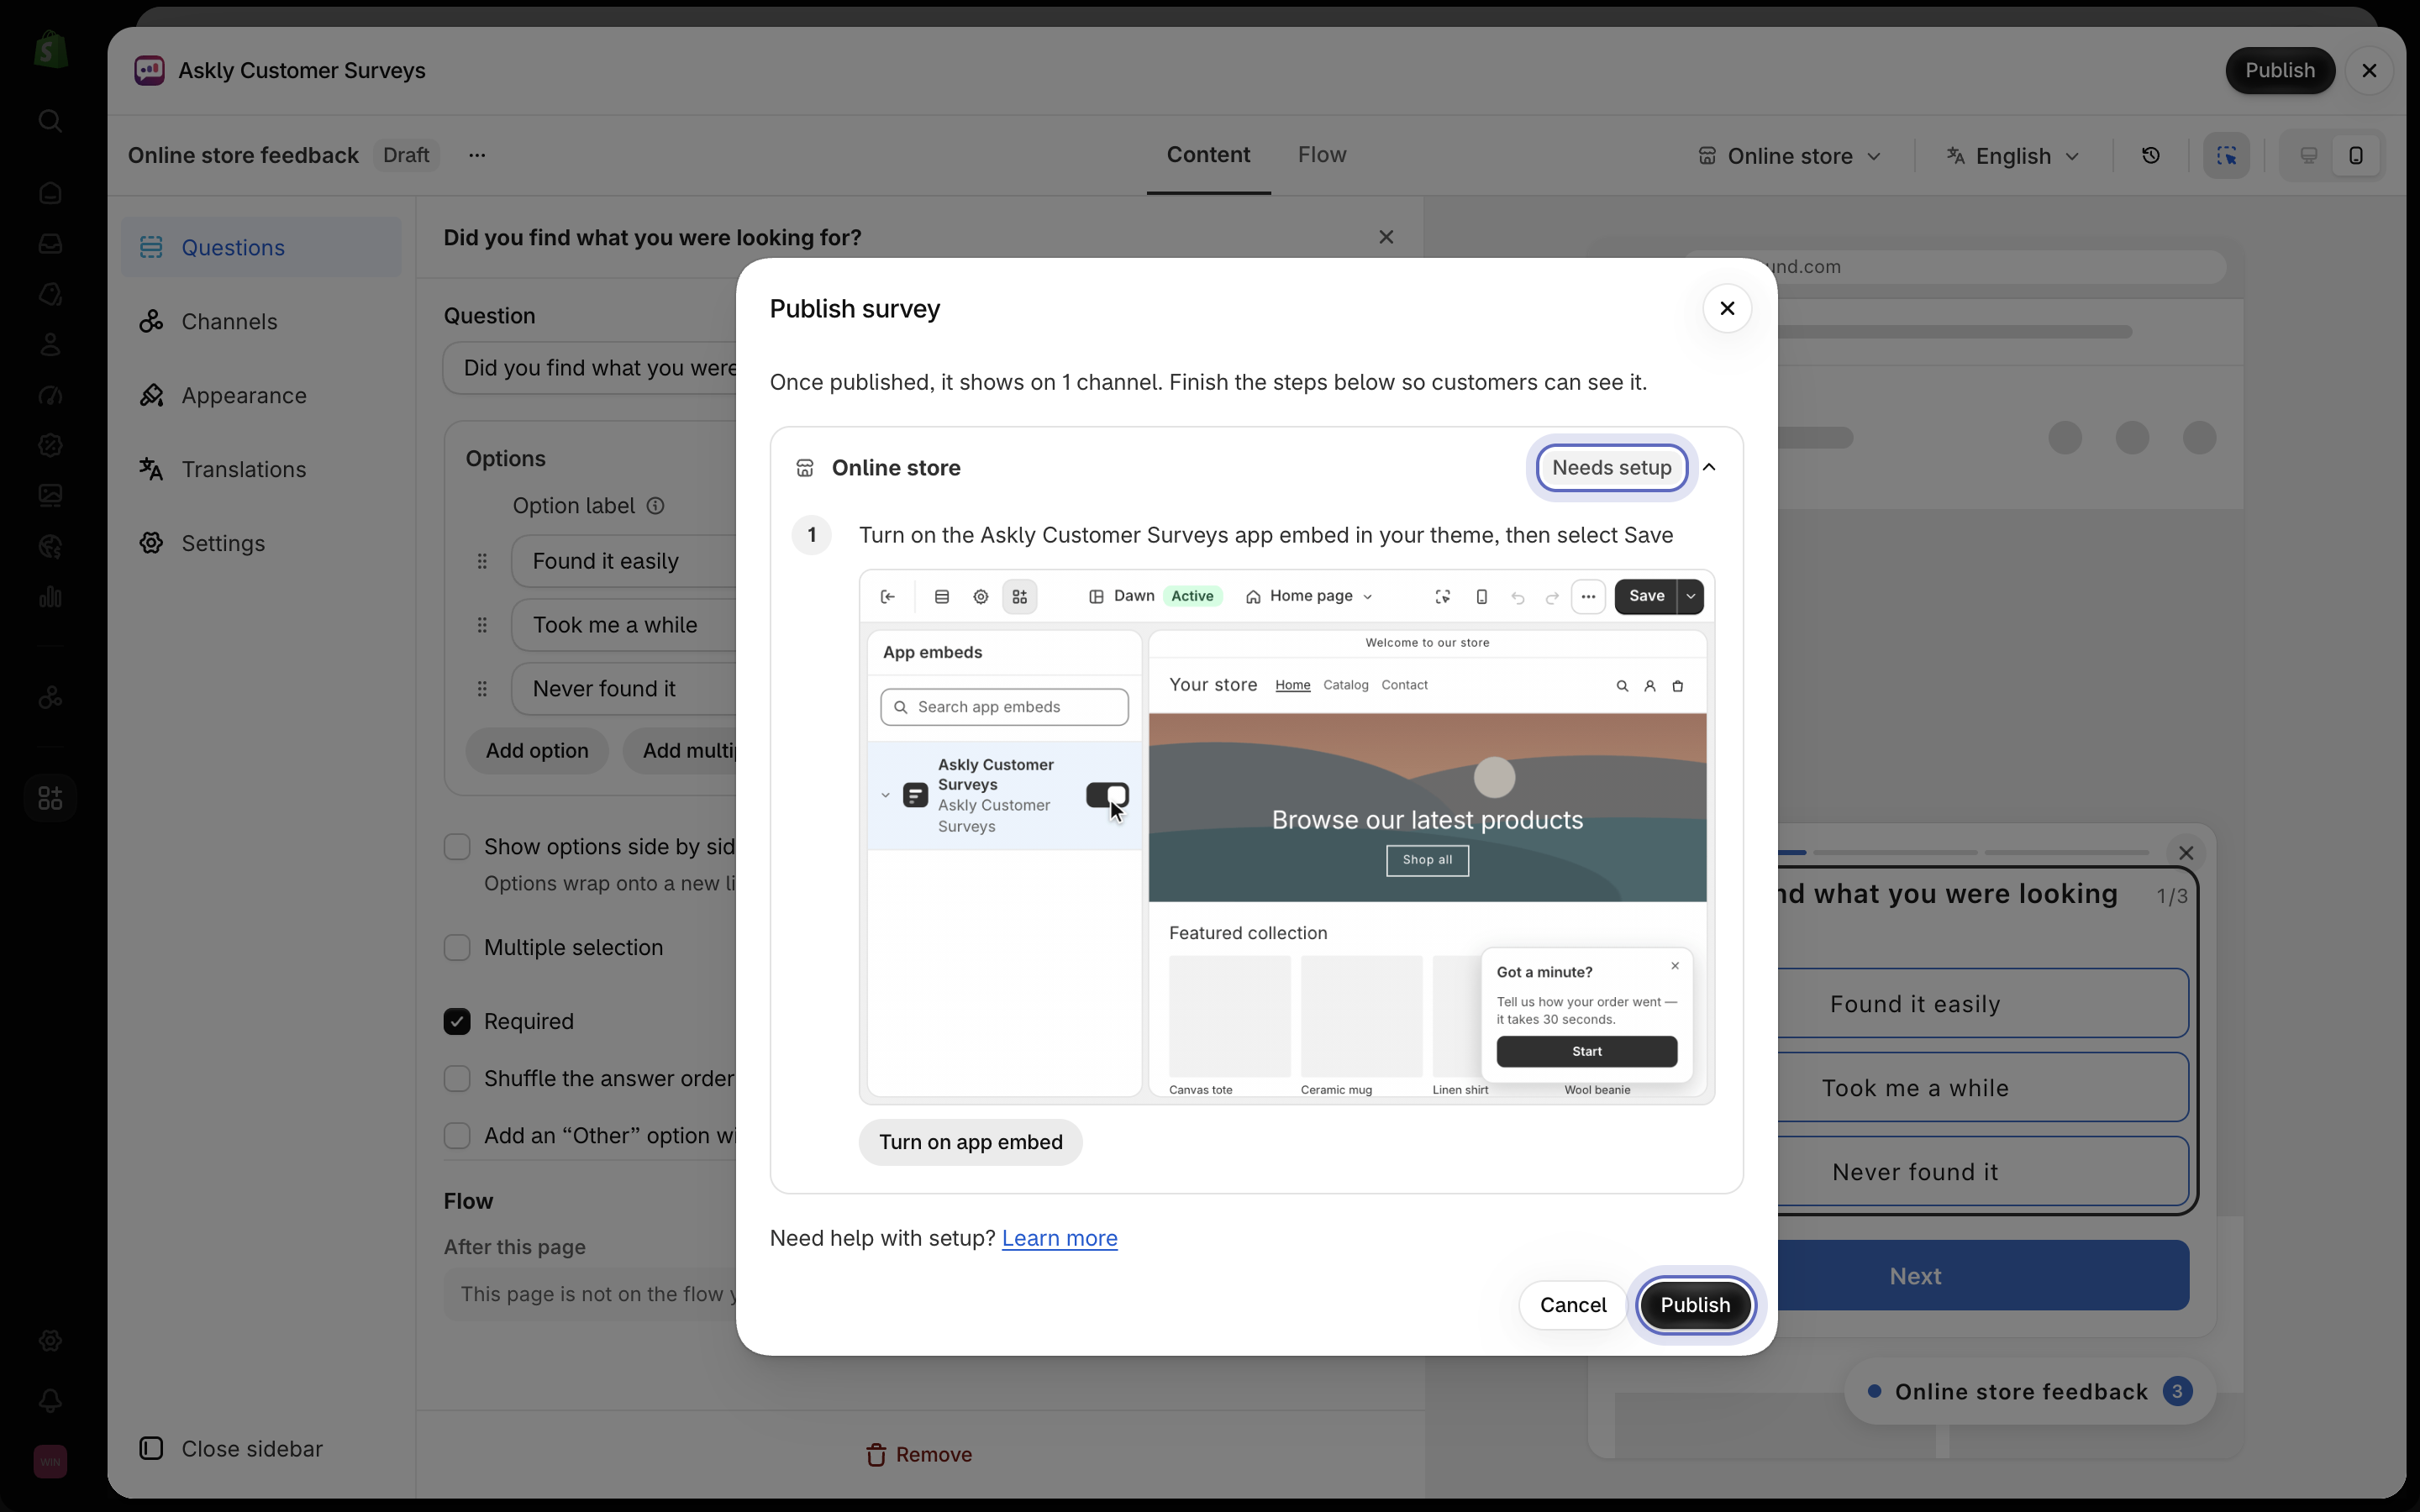2420x1512 pixels.
Task: Switch preview to mobile view icon
Action: coord(2356,155)
